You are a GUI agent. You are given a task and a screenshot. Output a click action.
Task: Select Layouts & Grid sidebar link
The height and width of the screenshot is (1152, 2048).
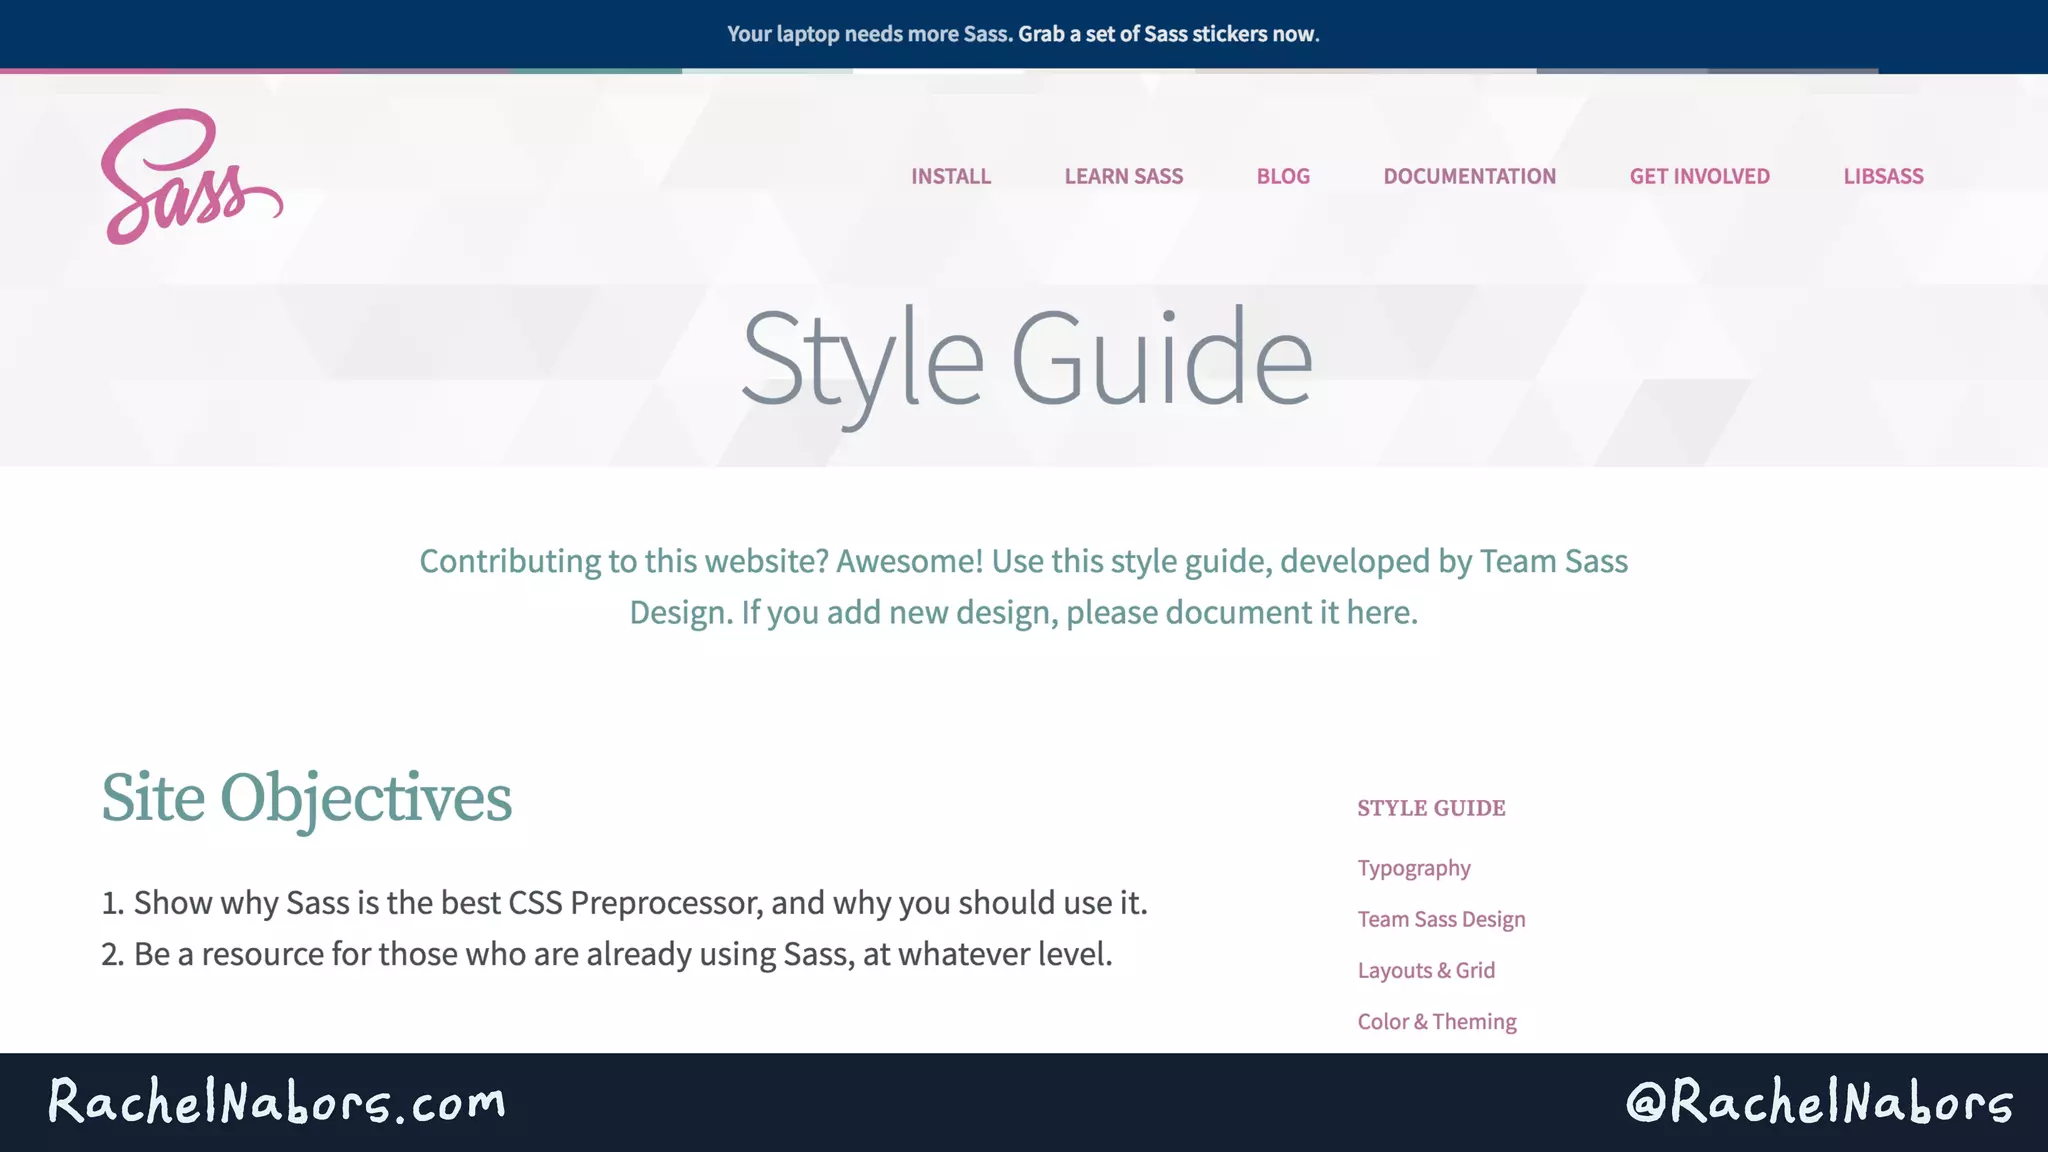(x=1425, y=970)
